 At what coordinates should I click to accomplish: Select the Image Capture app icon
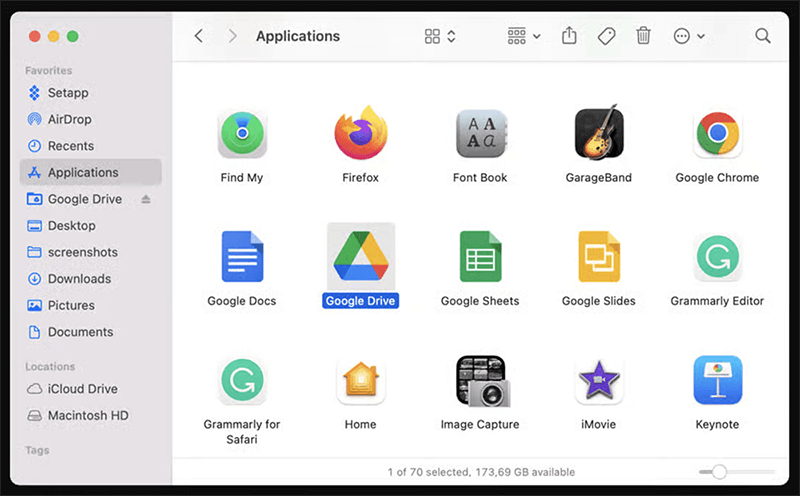point(482,381)
